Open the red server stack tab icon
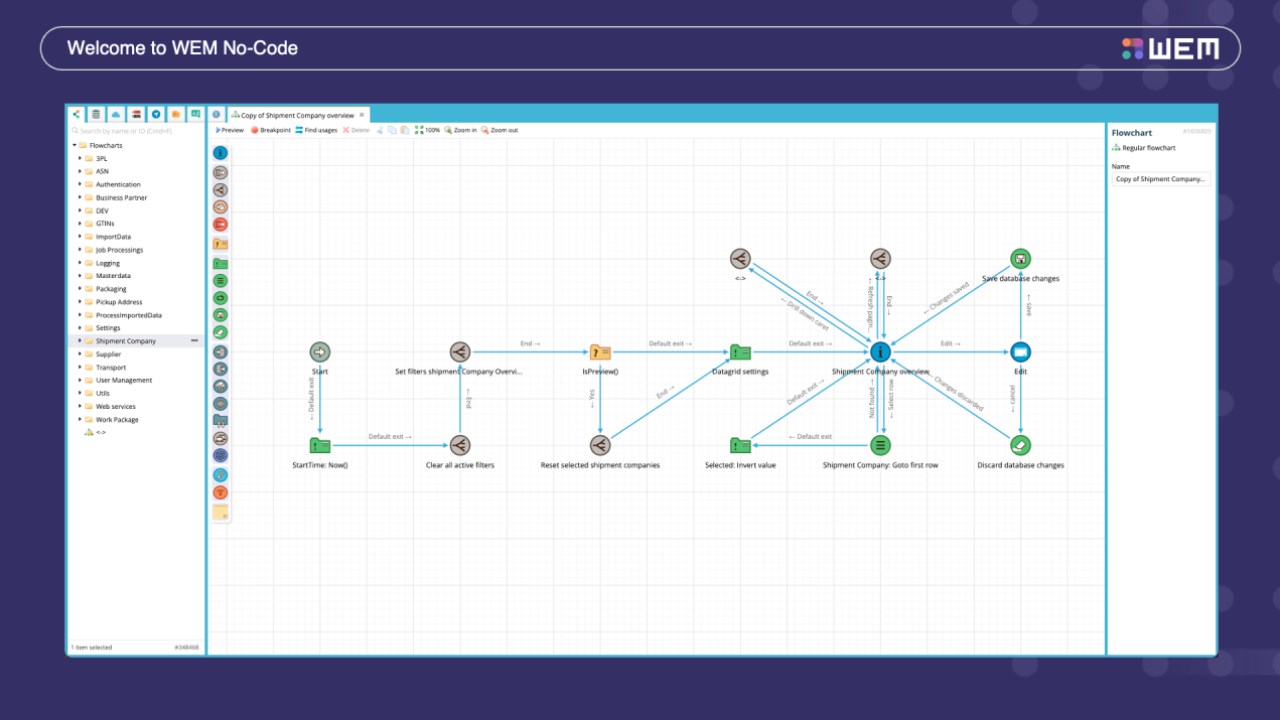Screen dimensions: 1280x720 click(136, 114)
